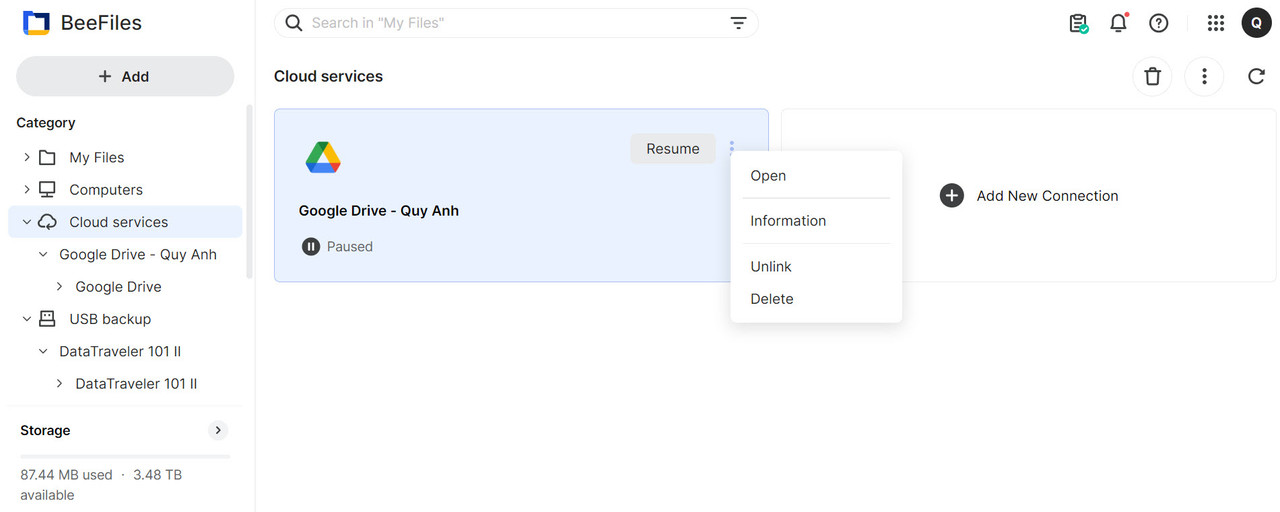This screenshot has height=512, width=1280.
Task: Click Add New Connection text
Action: [1047, 196]
